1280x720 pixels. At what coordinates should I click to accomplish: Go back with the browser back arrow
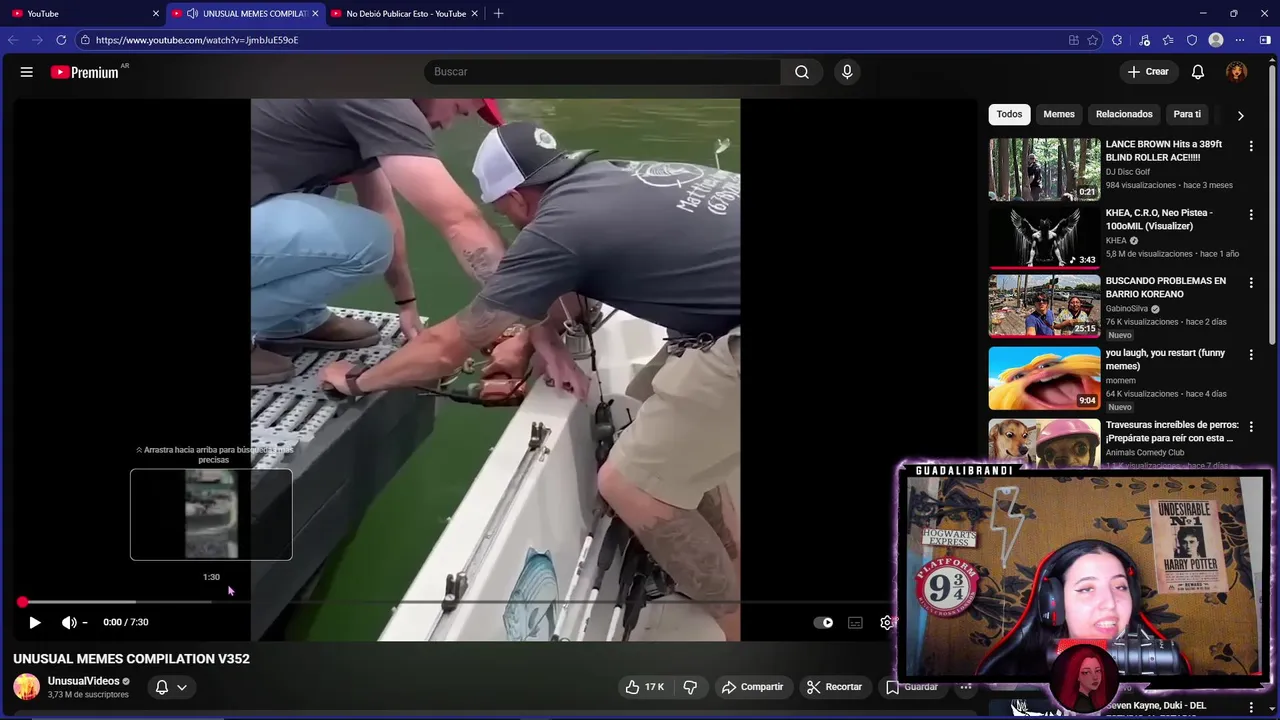13,40
